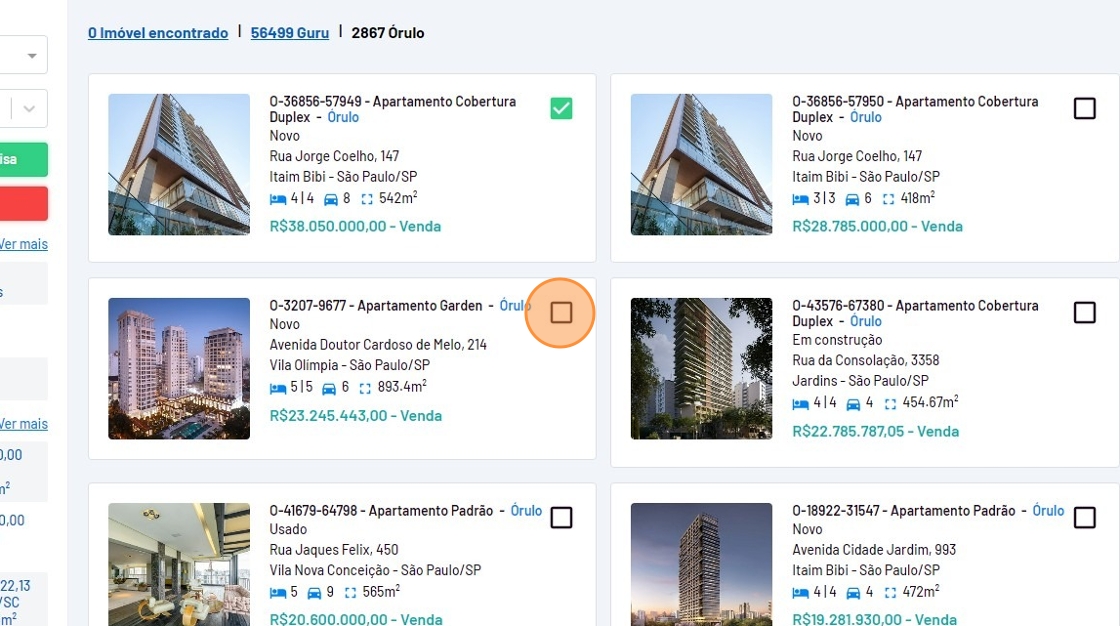The image size is (1120, 626).
Task: Tick the checkbox for listing O-18922-31547
Action: pos(1084,518)
